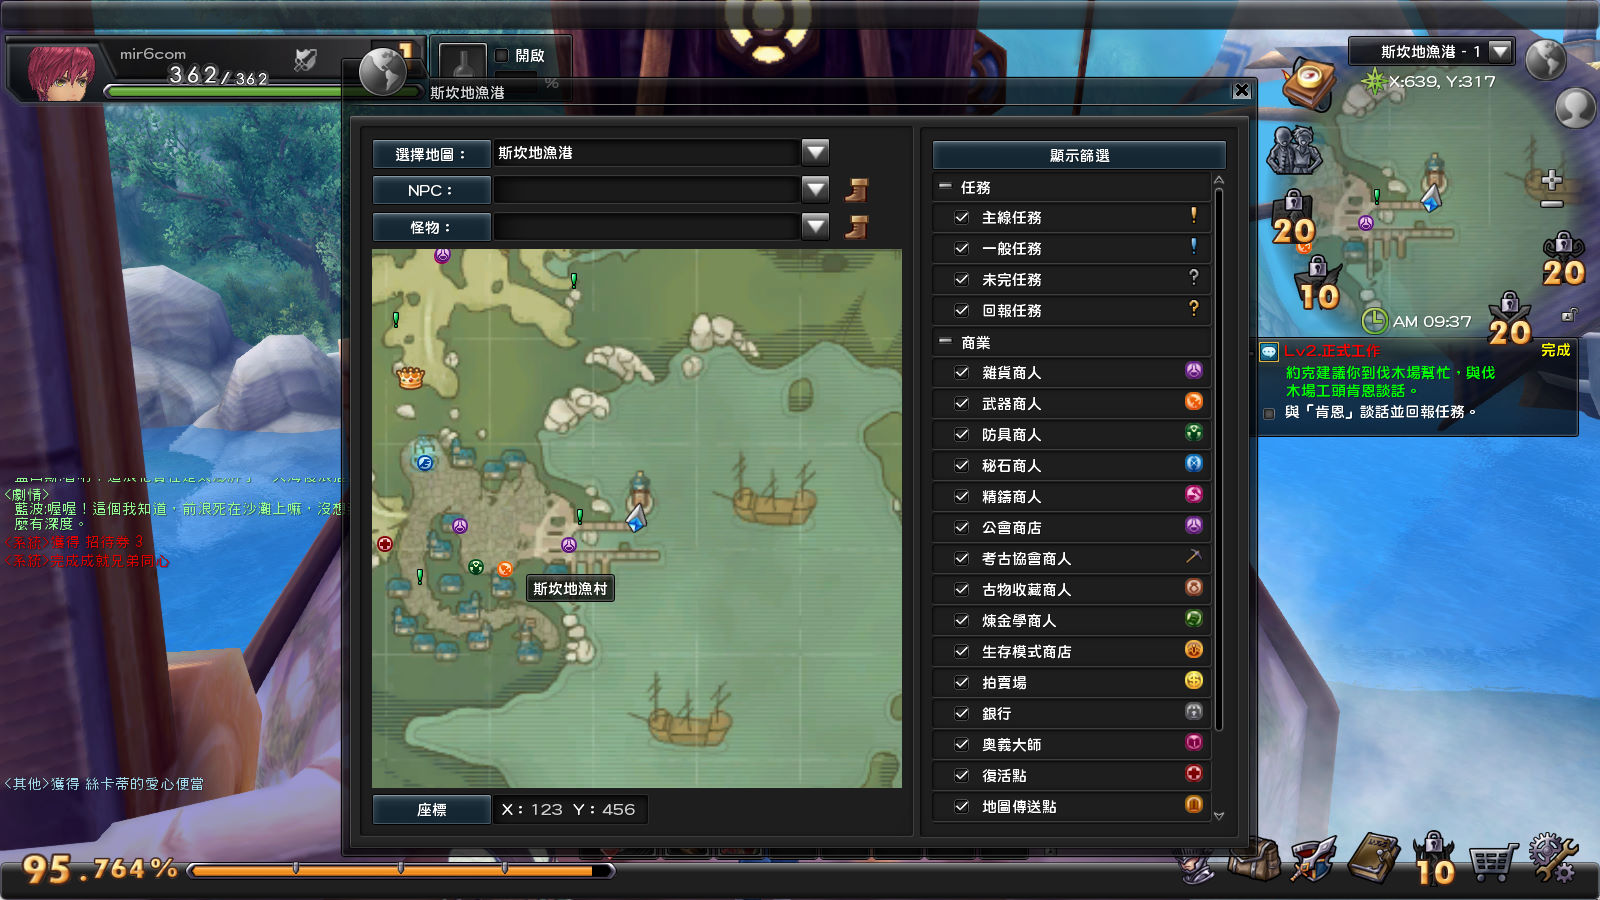The width and height of the screenshot is (1600, 900).
Task: Open the settings gears icon in bottom bar
Action: 1553,858
